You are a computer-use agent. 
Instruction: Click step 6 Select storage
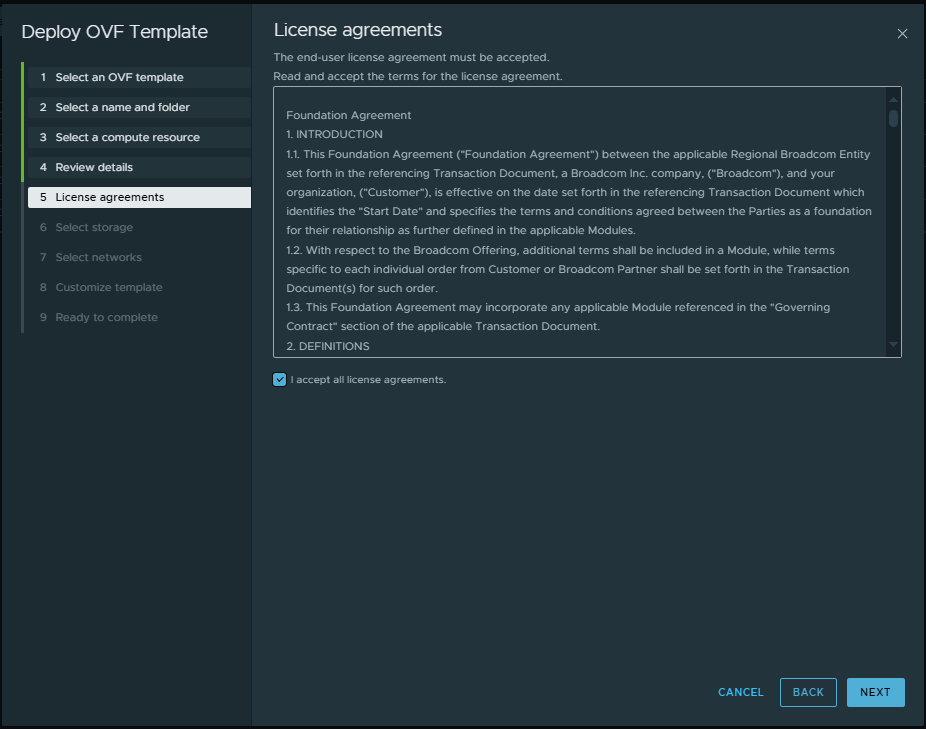[94, 227]
